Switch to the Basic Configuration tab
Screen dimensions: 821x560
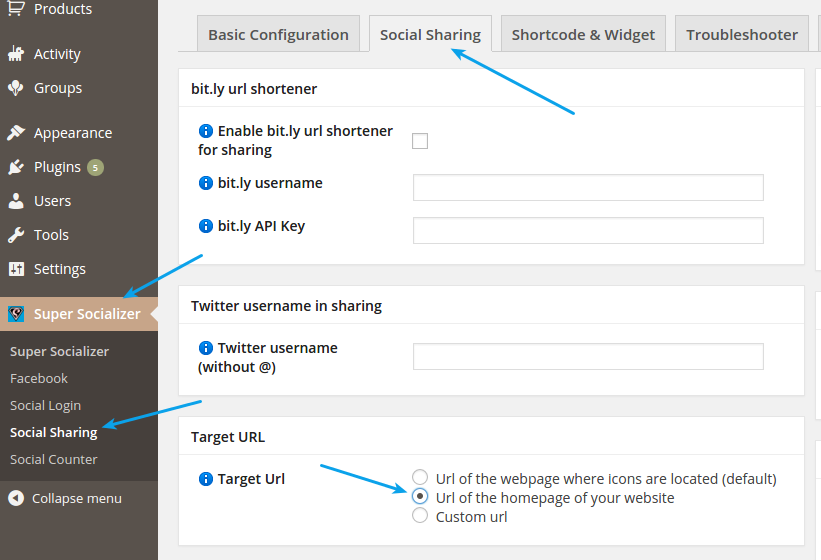[x=278, y=35]
